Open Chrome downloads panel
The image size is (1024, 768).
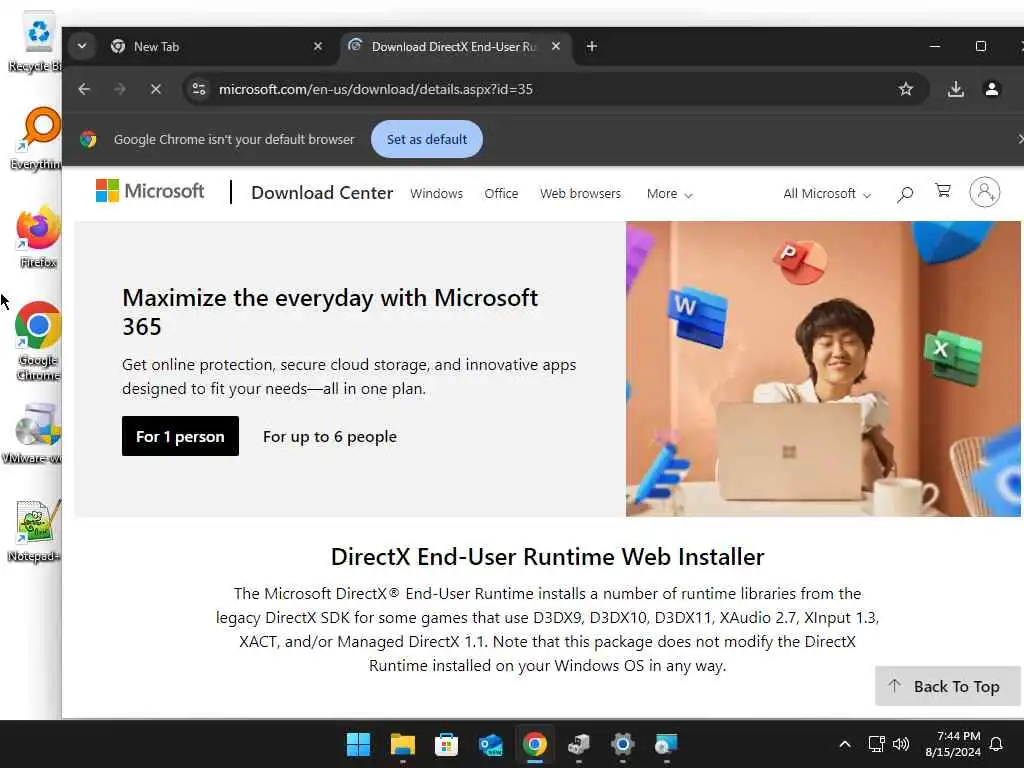coord(955,89)
